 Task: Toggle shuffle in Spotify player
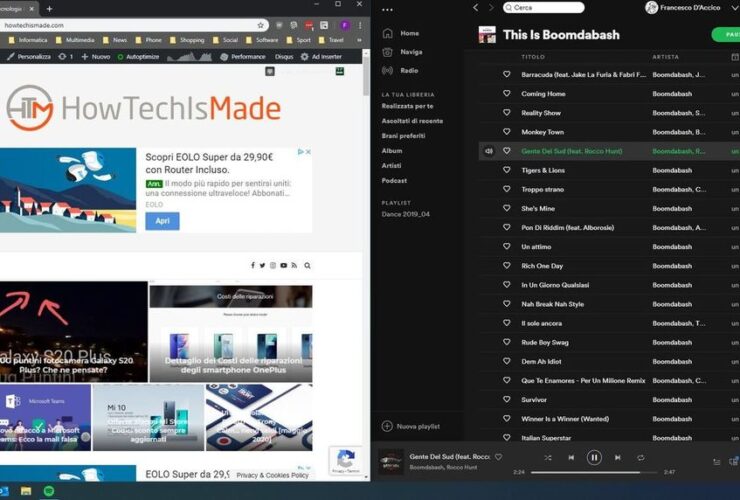[x=548, y=458]
